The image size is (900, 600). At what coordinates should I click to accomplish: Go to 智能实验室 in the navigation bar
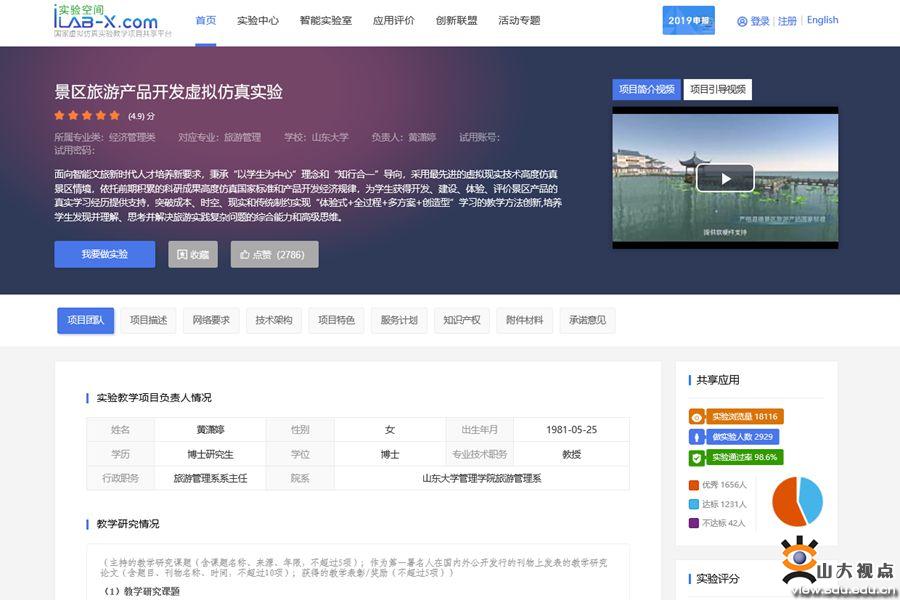(x=325, y=21)
